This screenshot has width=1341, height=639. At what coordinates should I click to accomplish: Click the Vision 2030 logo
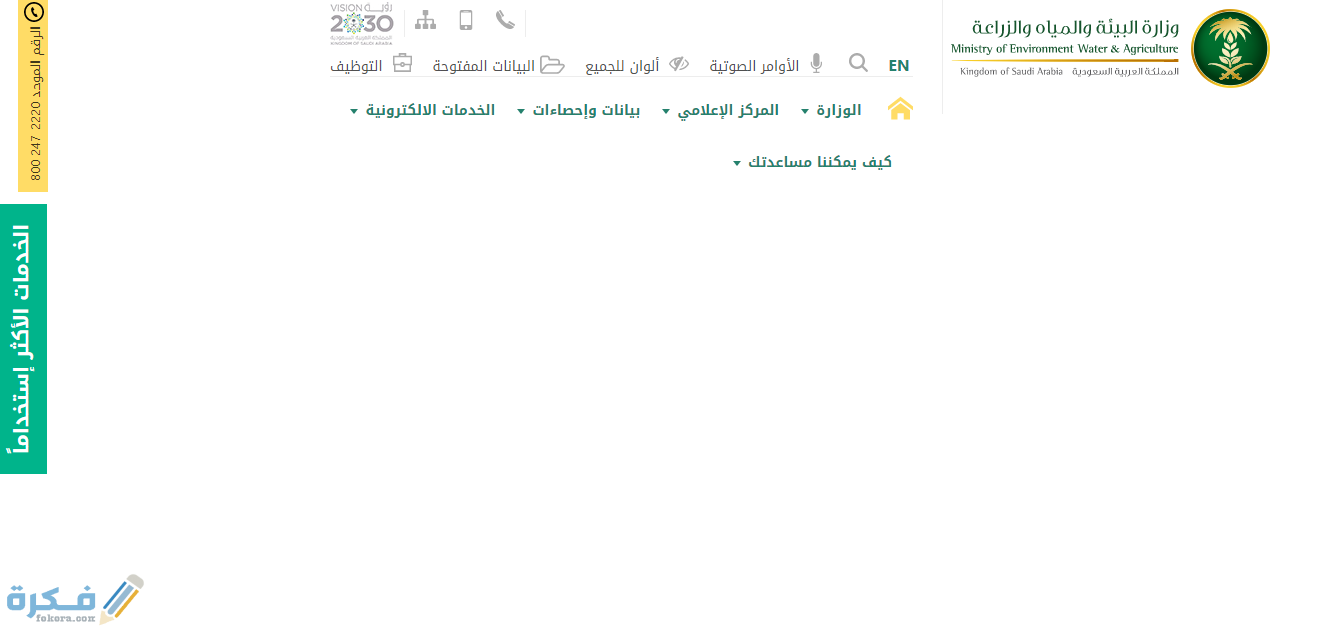point(360,20)
